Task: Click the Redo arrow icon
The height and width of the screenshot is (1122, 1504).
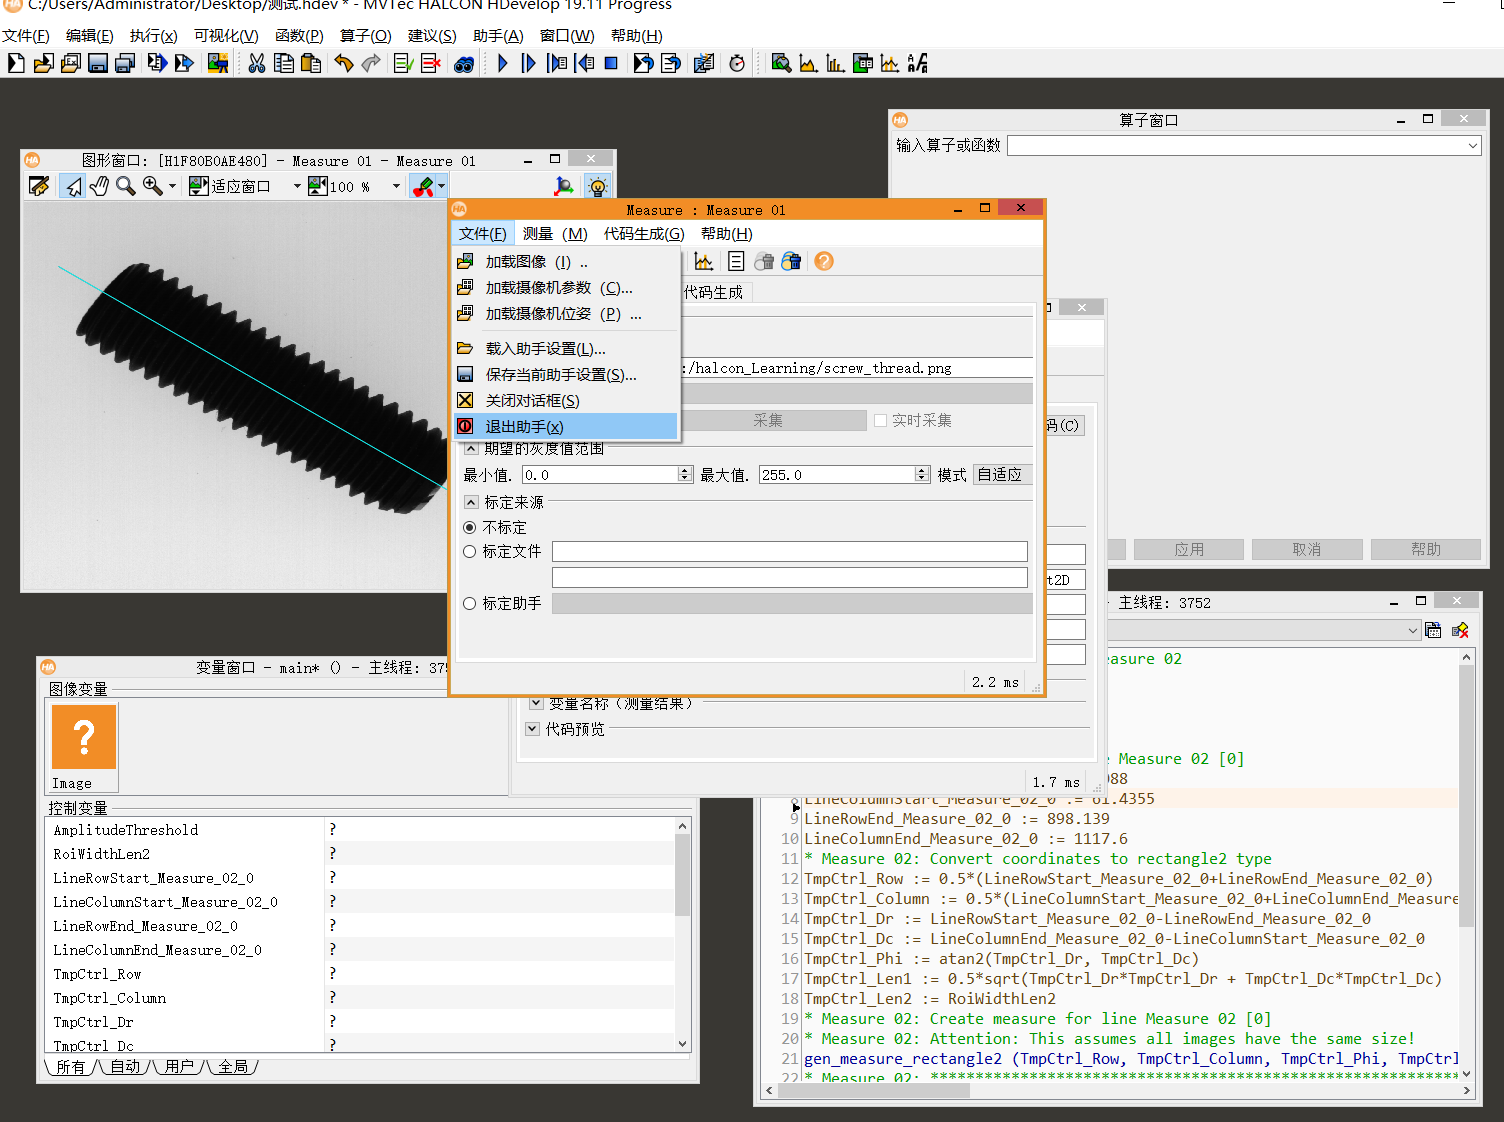Action: point(371,63)
